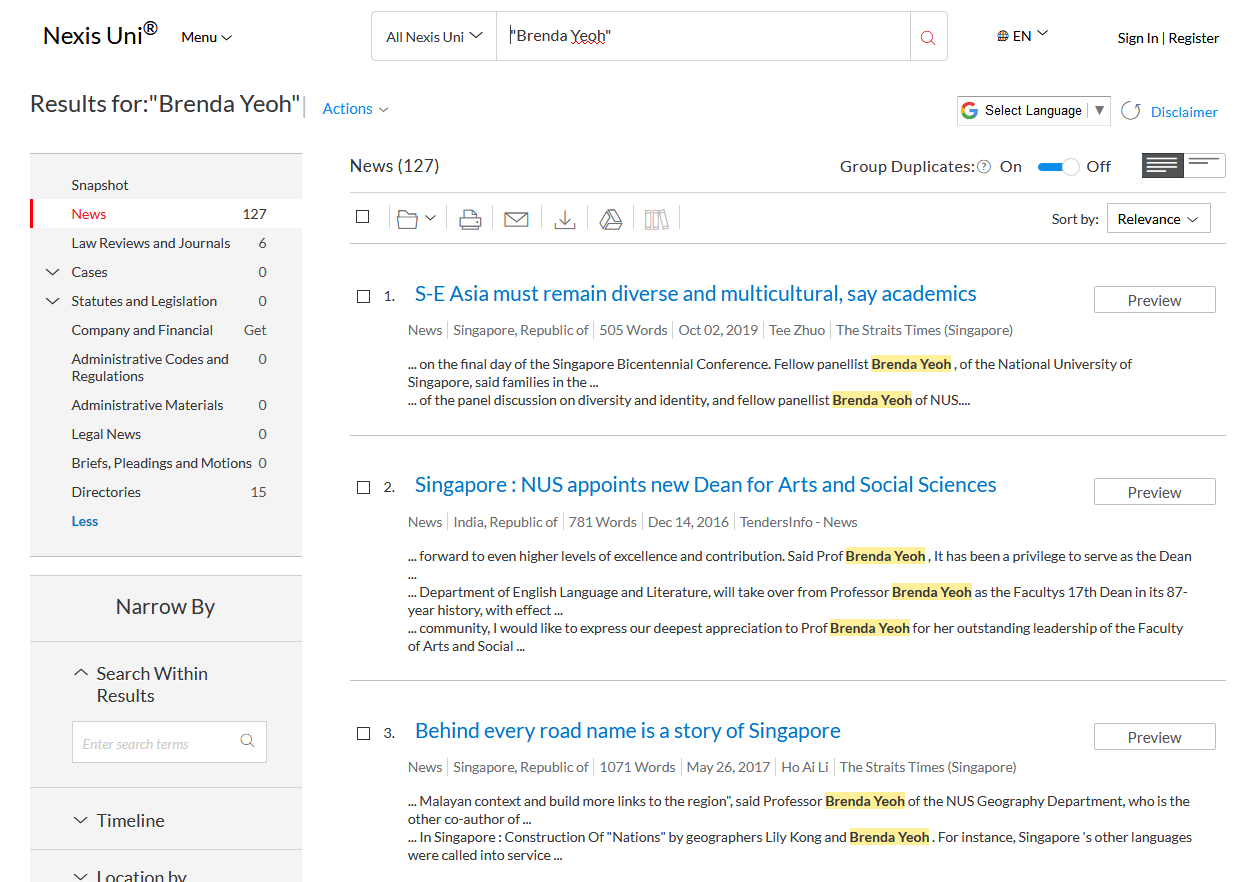Switch to title-only results view icon

pos(1205,166)
